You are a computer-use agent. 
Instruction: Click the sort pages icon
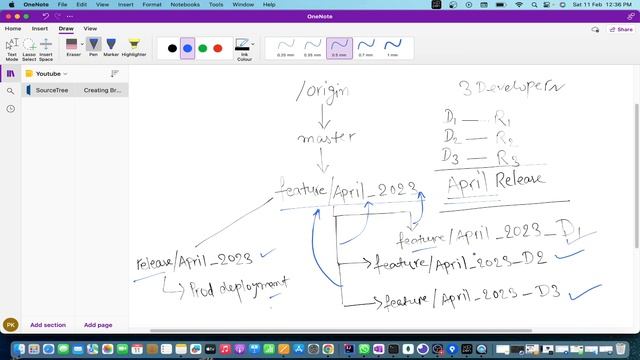[114, 73]
